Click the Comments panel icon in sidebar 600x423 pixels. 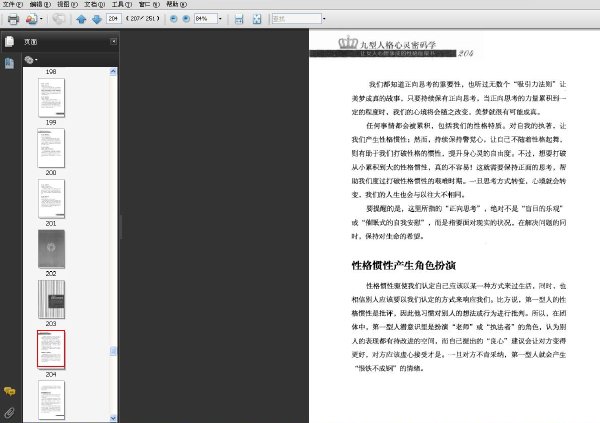tap(10, 391)
